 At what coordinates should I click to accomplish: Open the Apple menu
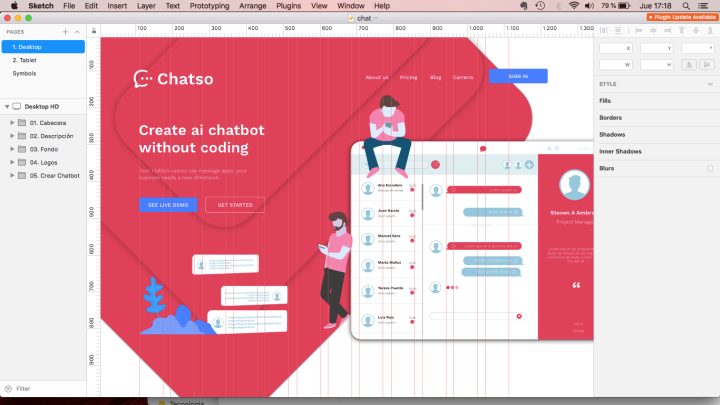pyautogui.click(x=14, y=6)
